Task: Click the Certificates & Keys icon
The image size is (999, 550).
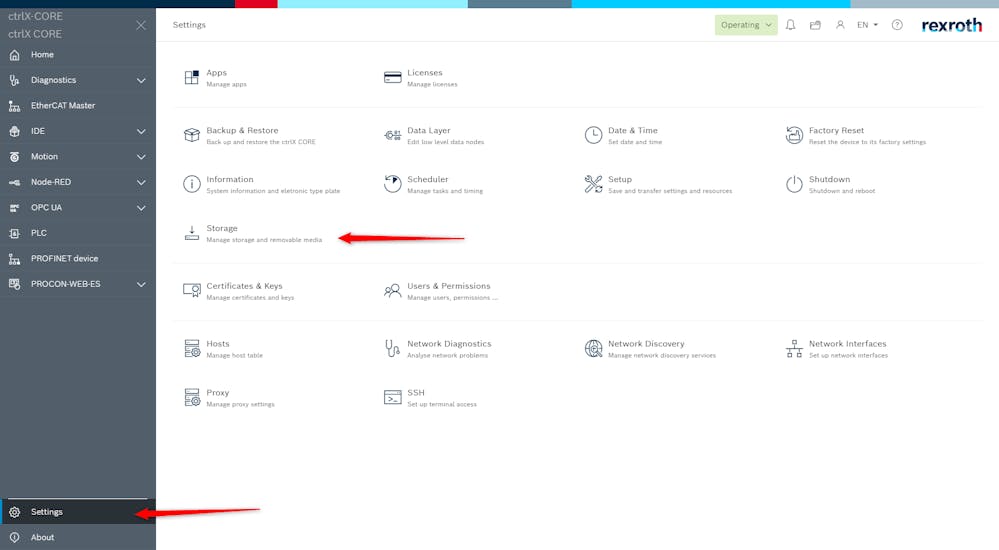Action: click(192, 291)
